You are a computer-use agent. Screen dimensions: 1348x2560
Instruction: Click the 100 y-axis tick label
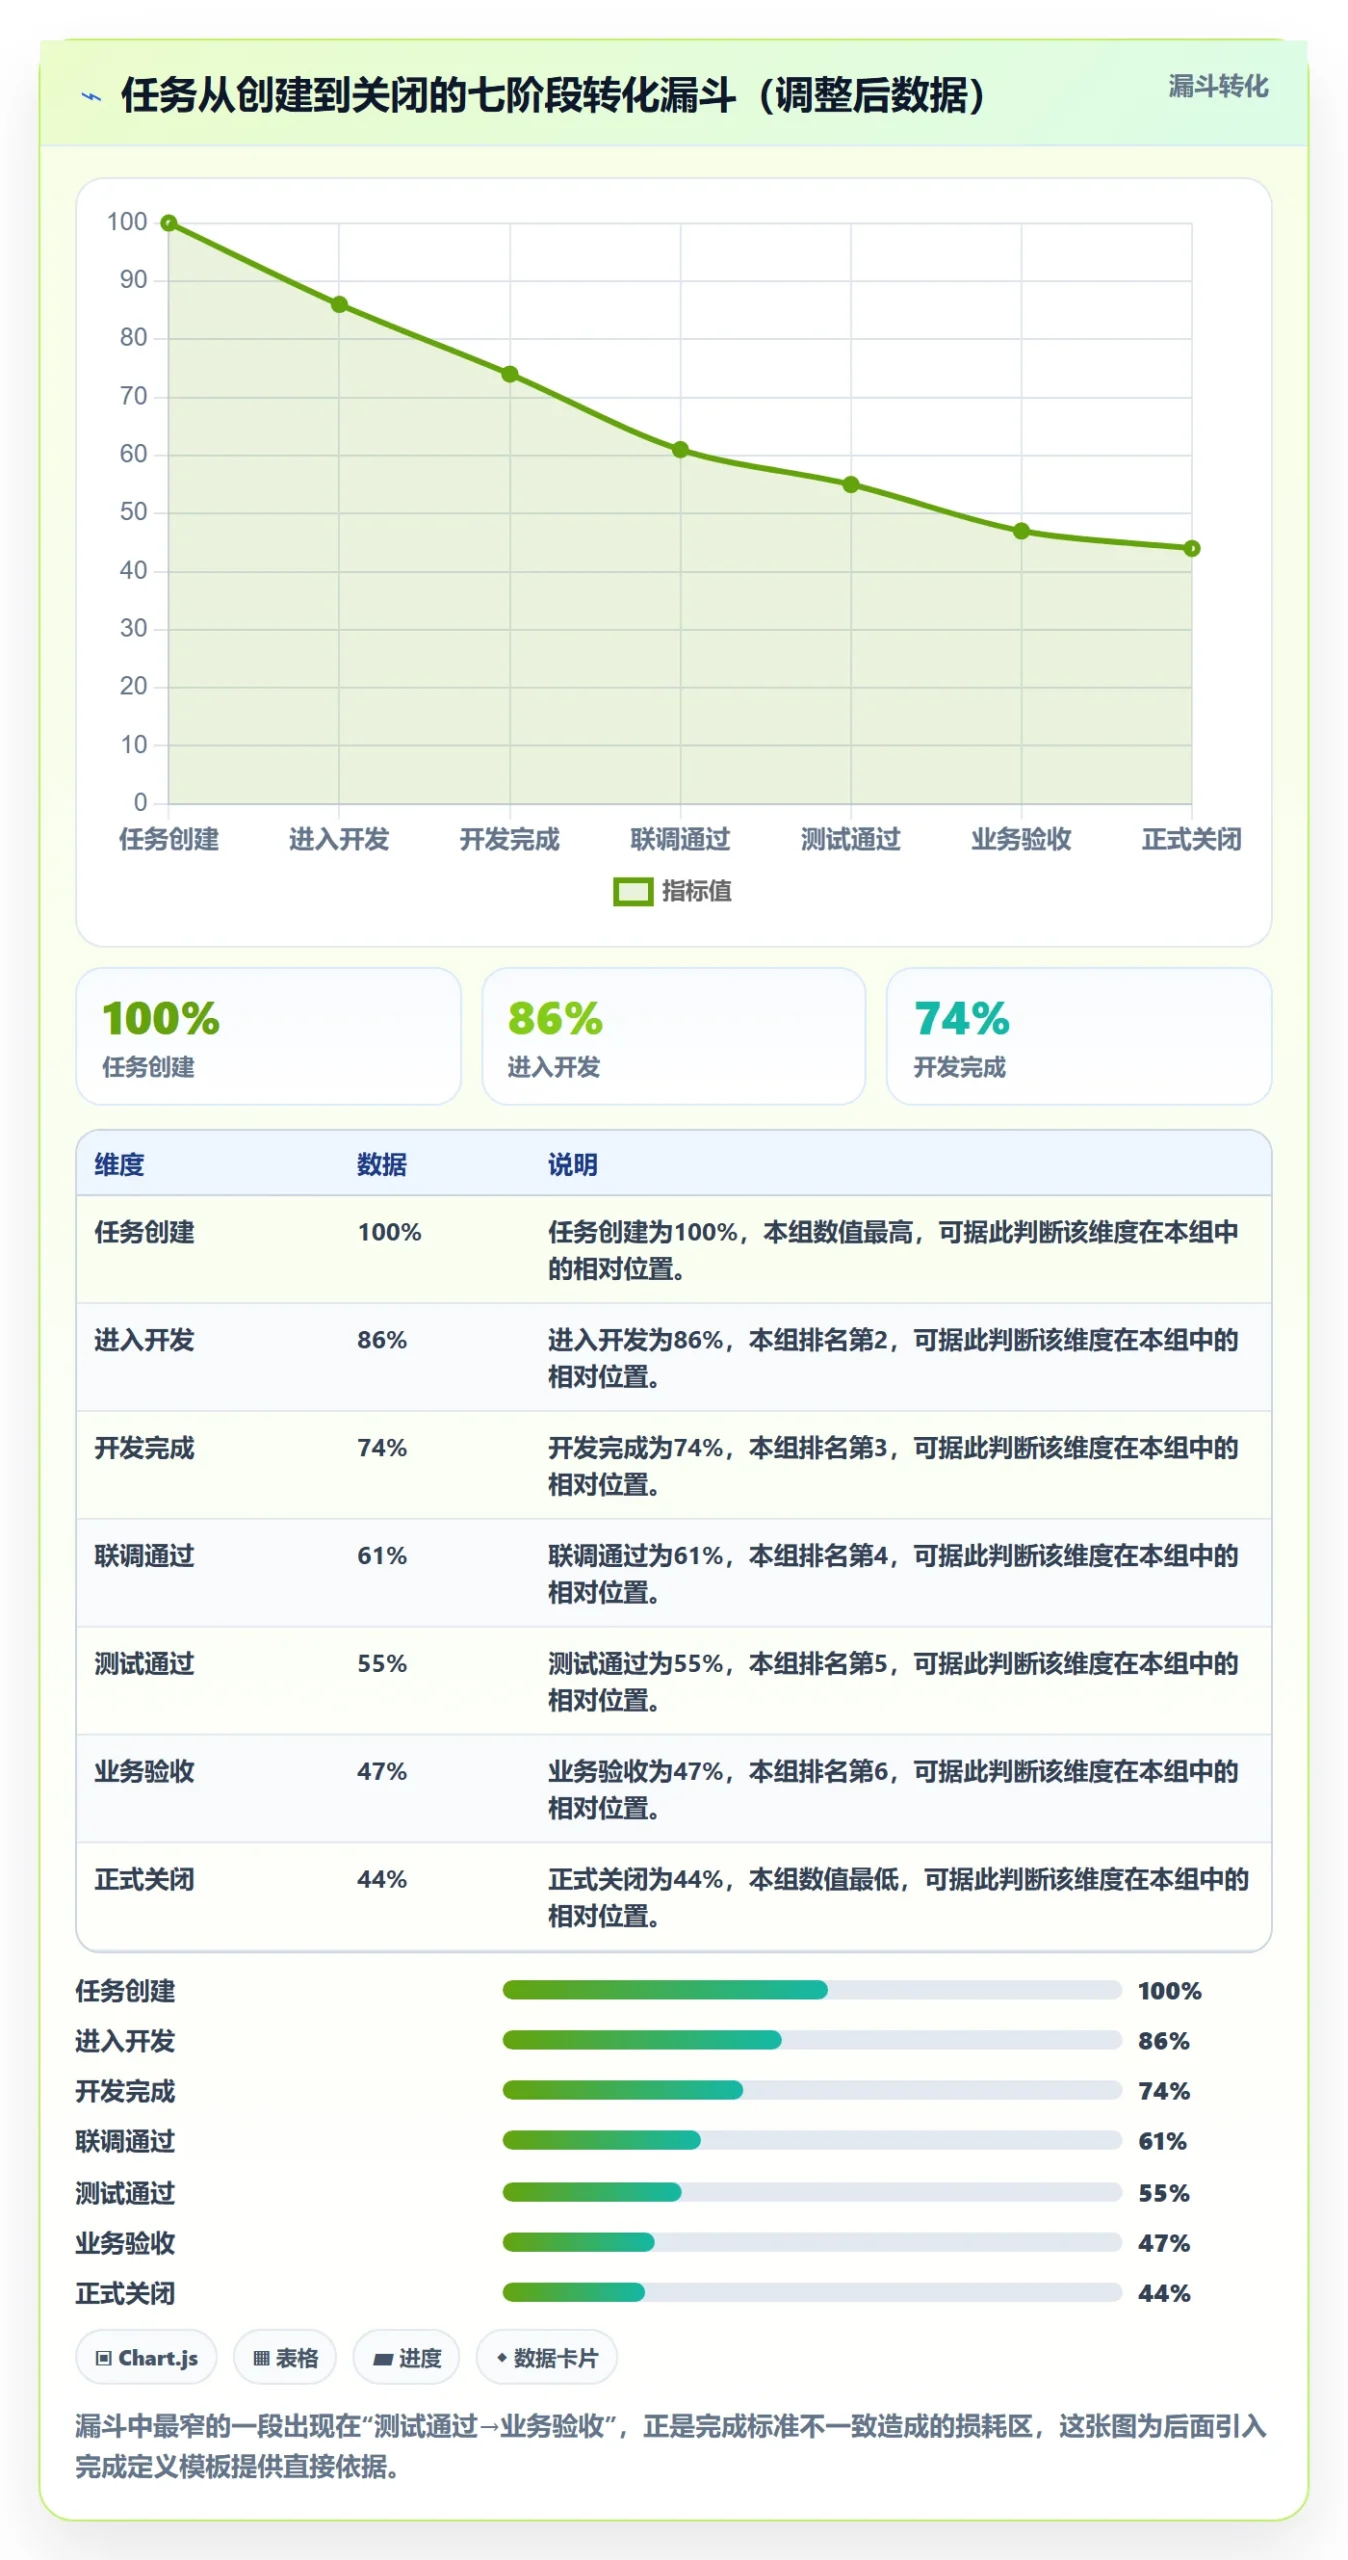(x=127, y=222)
